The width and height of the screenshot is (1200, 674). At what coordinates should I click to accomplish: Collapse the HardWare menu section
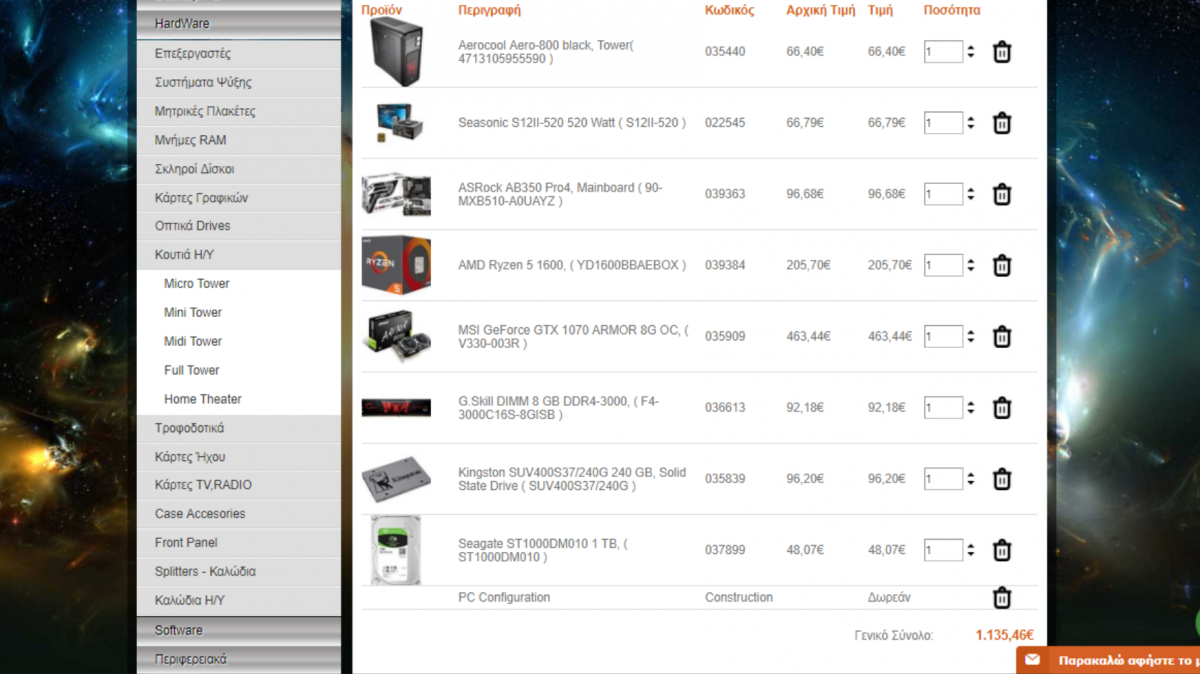(239, 23)
